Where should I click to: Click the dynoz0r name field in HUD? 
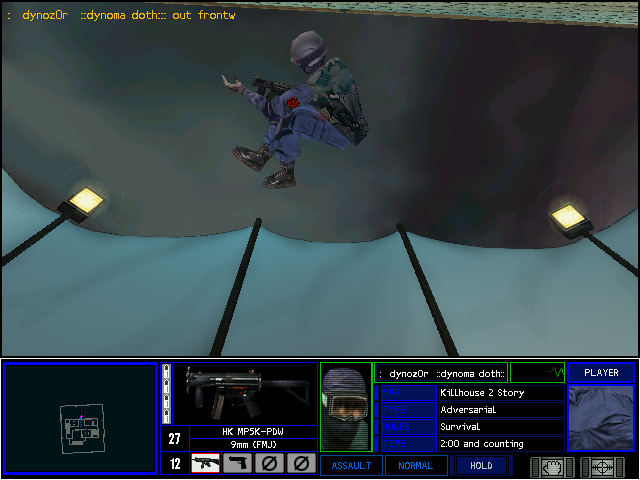[441, 373]
